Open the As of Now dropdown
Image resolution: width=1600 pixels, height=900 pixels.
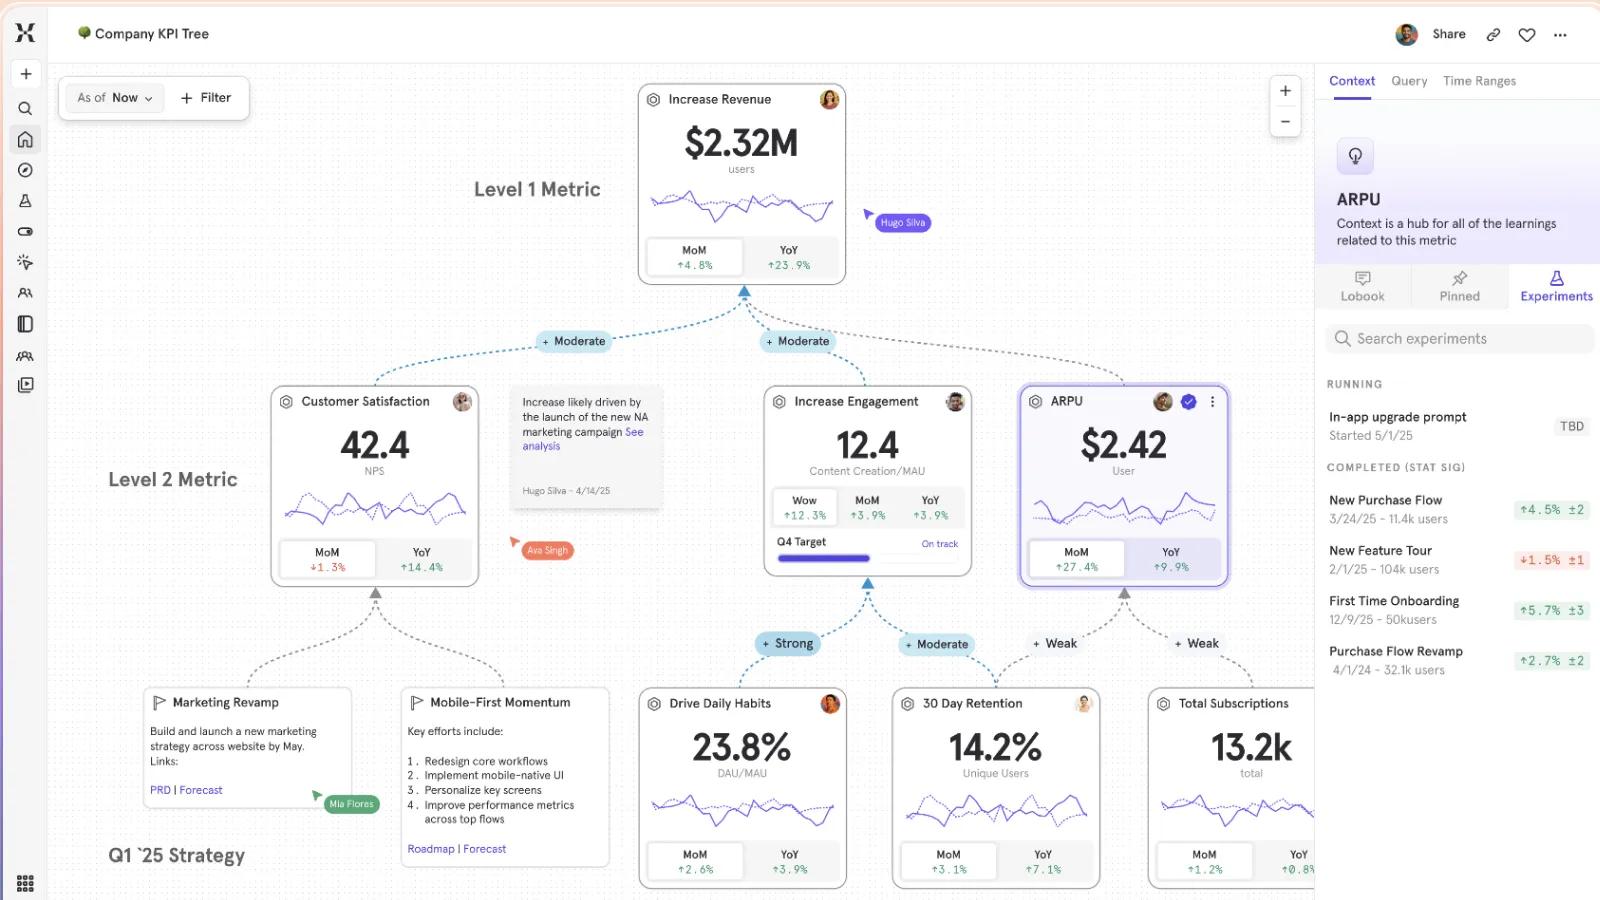pos(115,98)
